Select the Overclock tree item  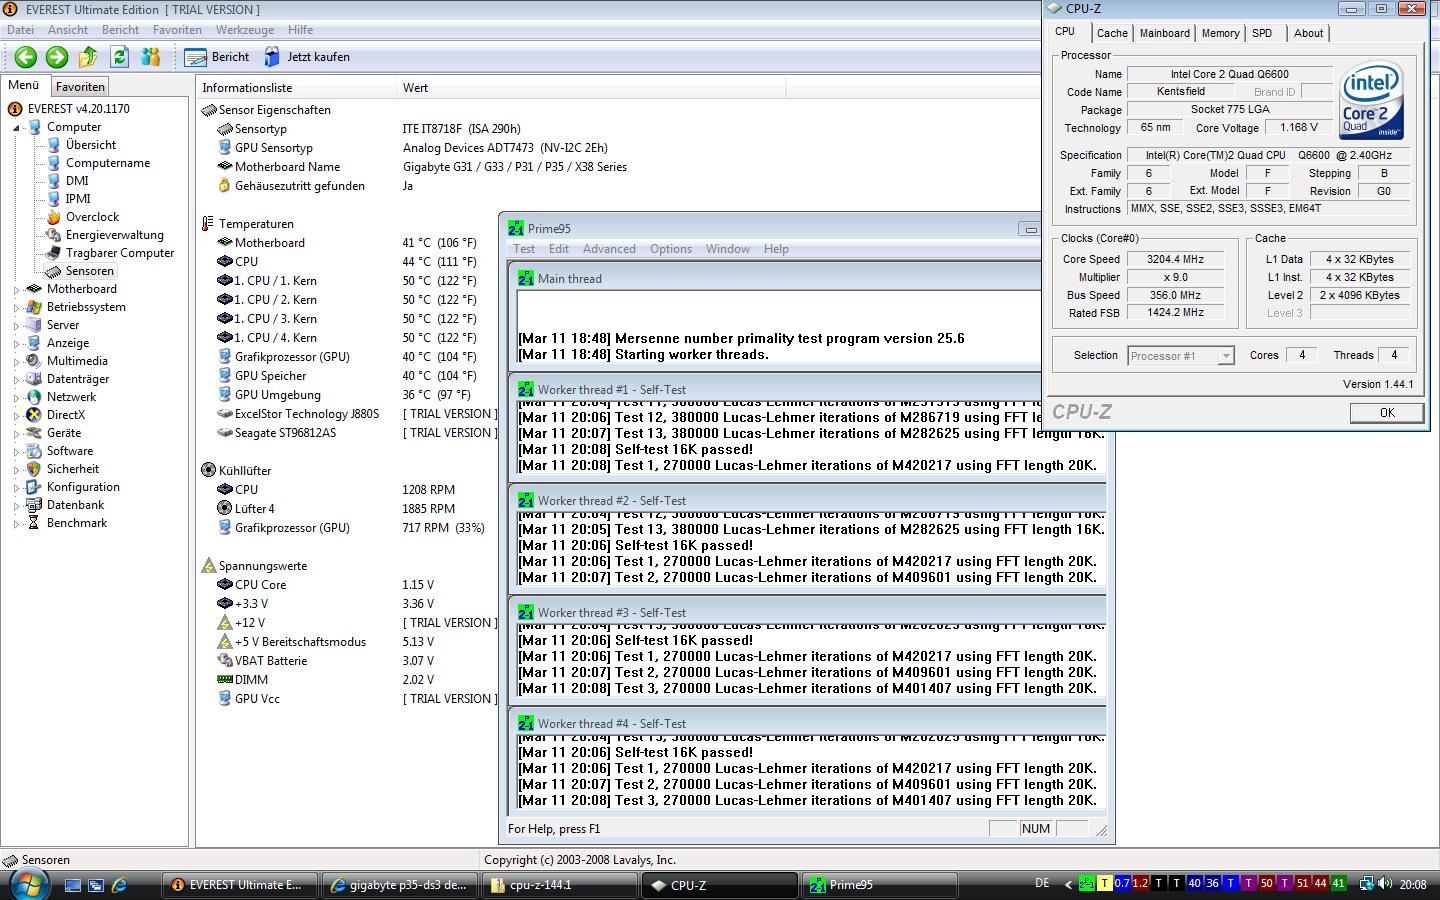[x=92, y=217]
